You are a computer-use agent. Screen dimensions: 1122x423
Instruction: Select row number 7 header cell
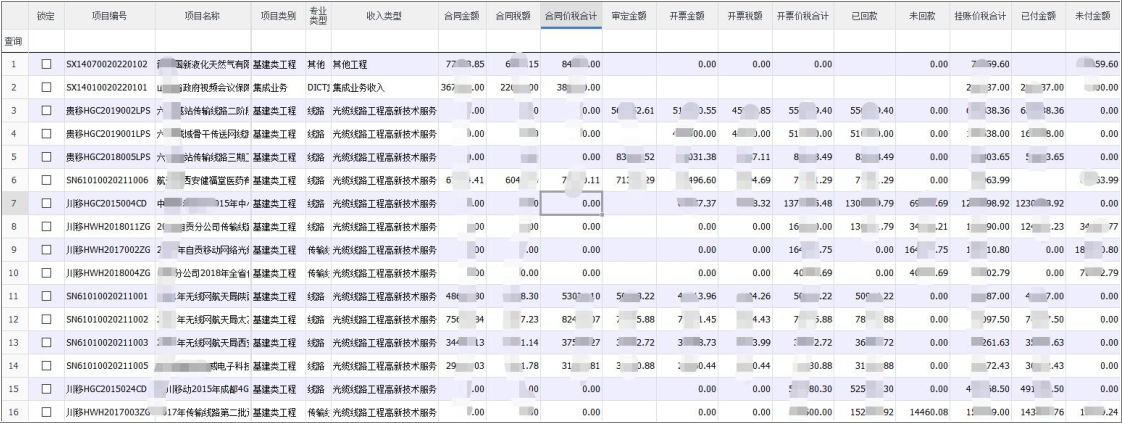click(14, 203)
